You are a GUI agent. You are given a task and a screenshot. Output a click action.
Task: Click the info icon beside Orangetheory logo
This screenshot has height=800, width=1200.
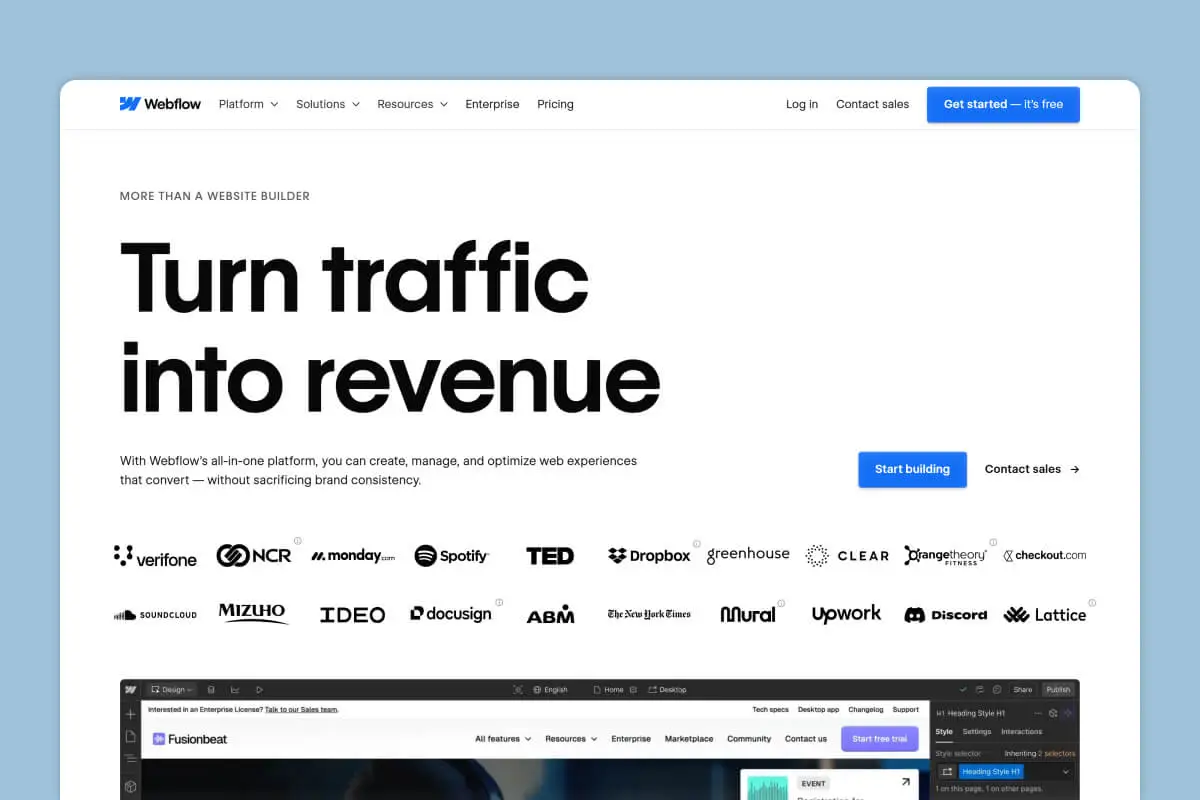(x=993, y=542)
